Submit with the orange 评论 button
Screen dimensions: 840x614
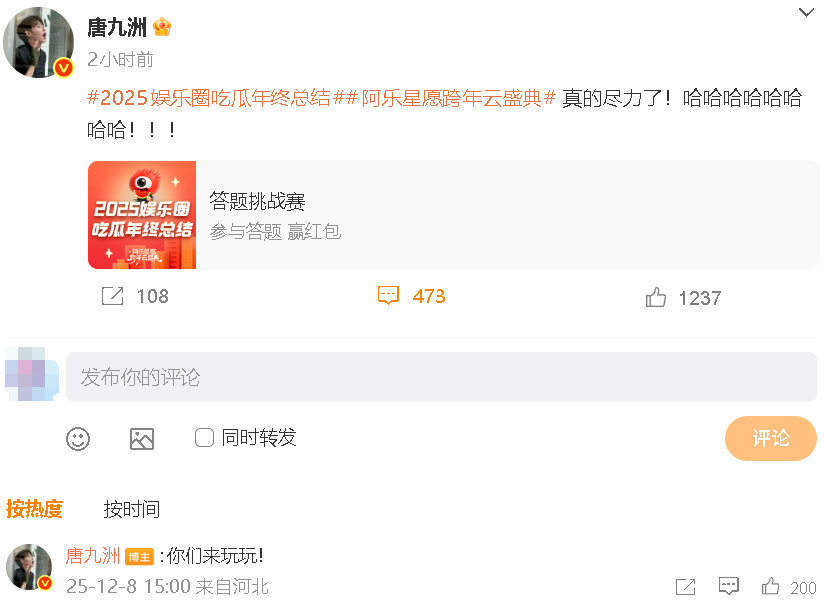770,438
